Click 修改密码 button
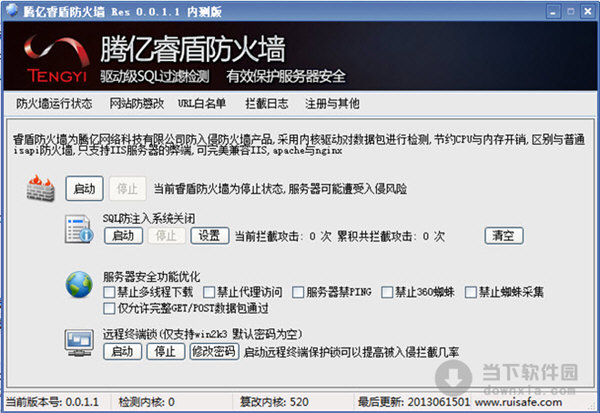 [x=214, y=351]
